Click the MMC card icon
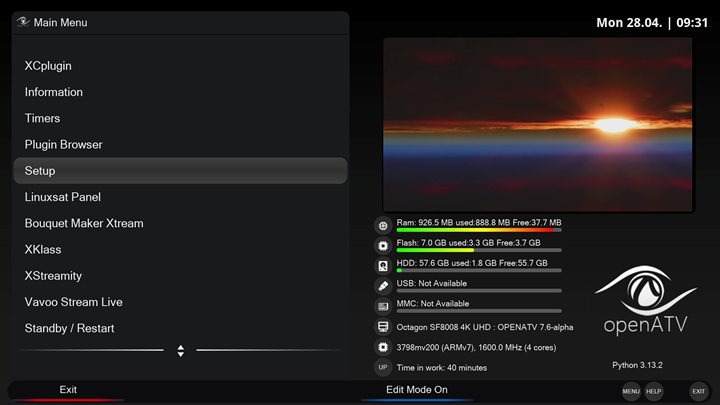 383,306
